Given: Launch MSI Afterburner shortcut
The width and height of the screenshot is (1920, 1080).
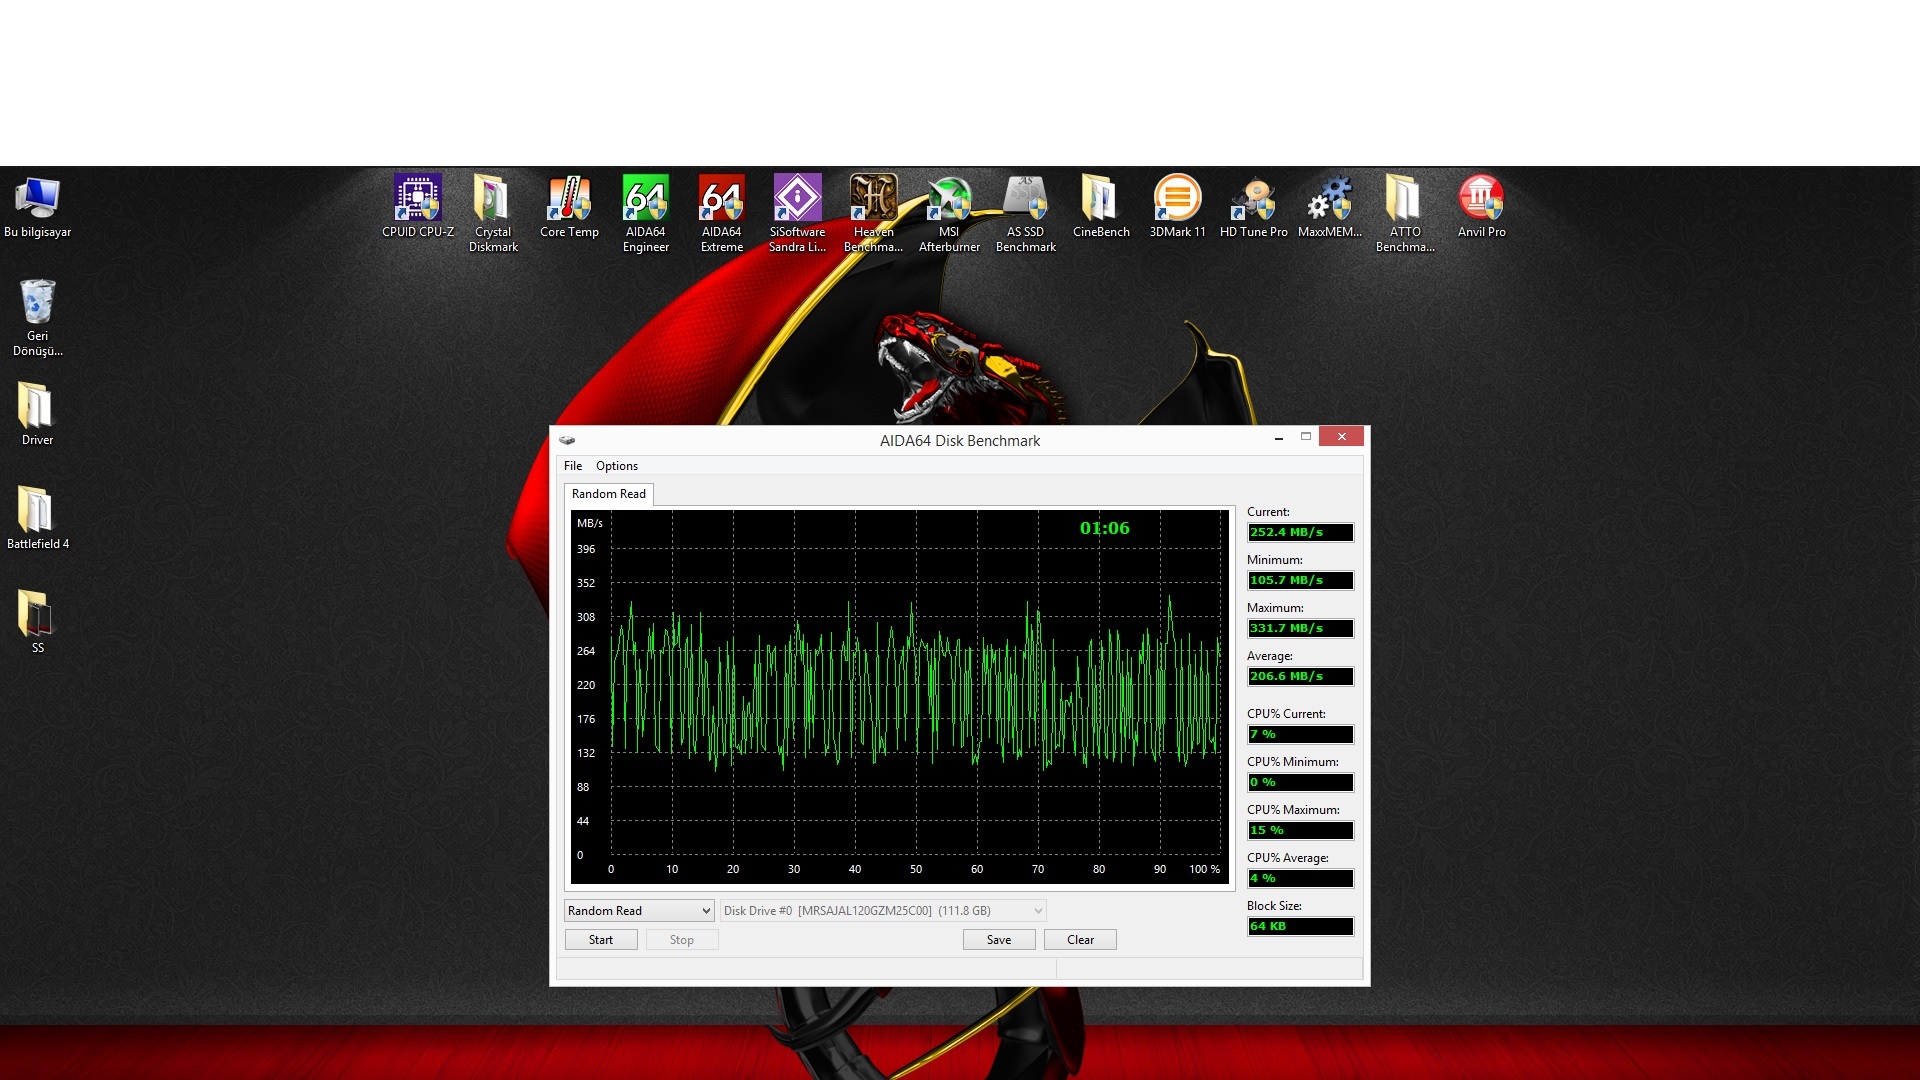Looking at the screenshot, I should [949, 214].
